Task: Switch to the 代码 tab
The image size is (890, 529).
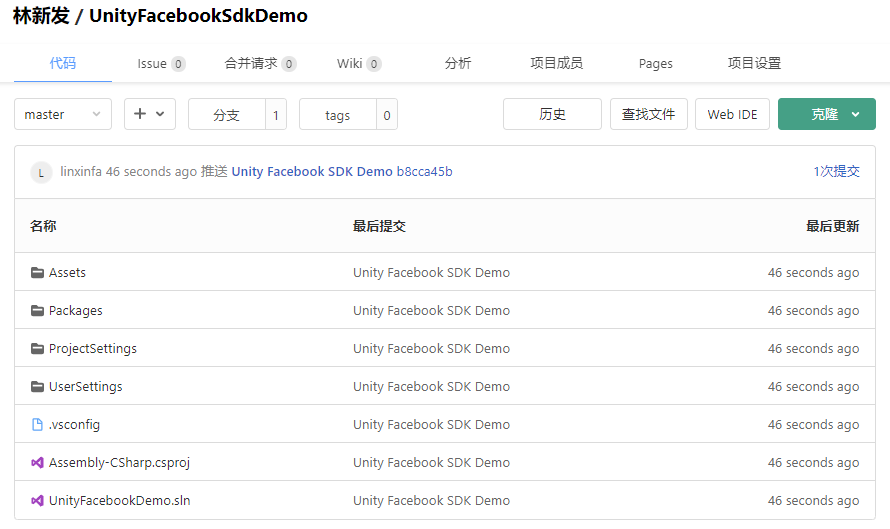Action: coord(62,63)
